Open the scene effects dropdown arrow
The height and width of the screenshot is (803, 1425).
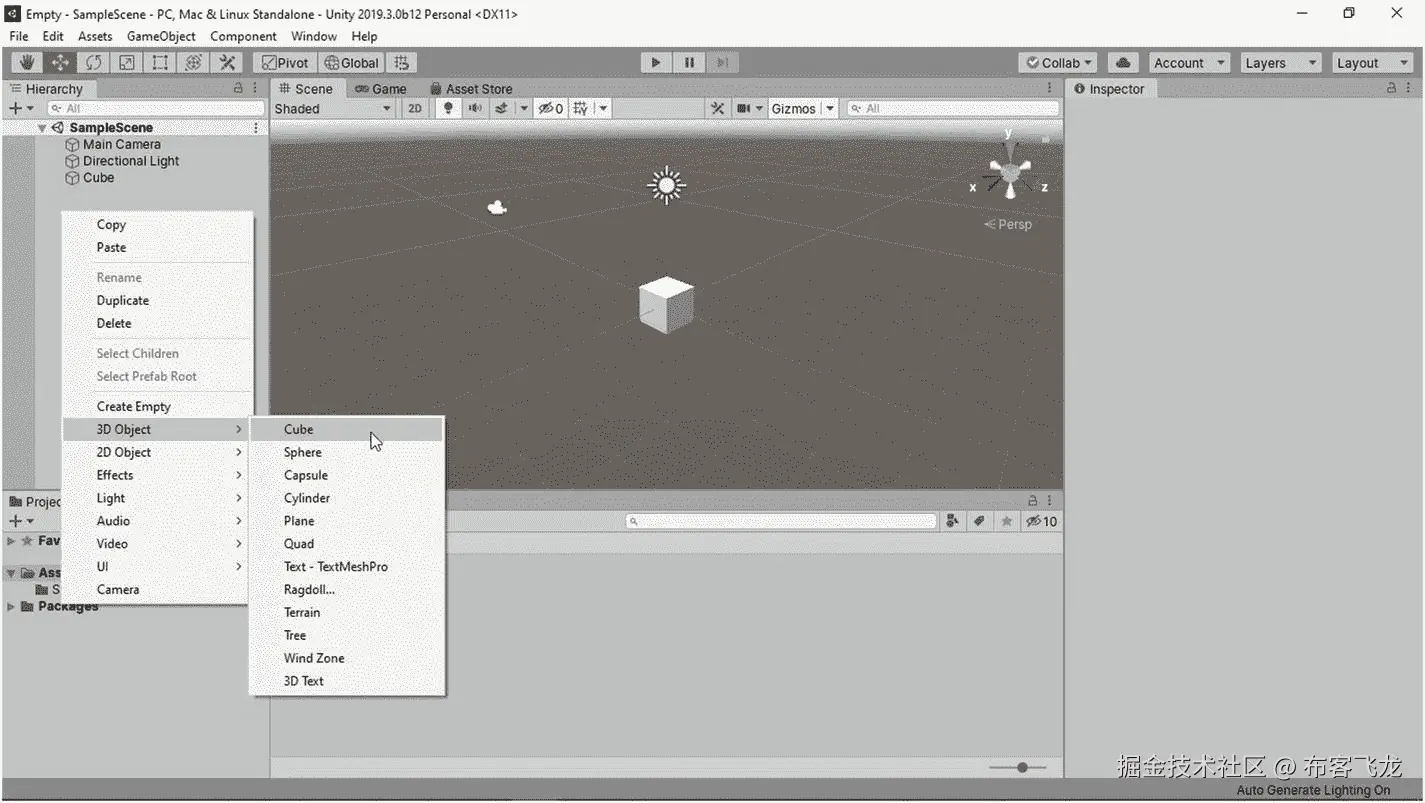(523, 108)
